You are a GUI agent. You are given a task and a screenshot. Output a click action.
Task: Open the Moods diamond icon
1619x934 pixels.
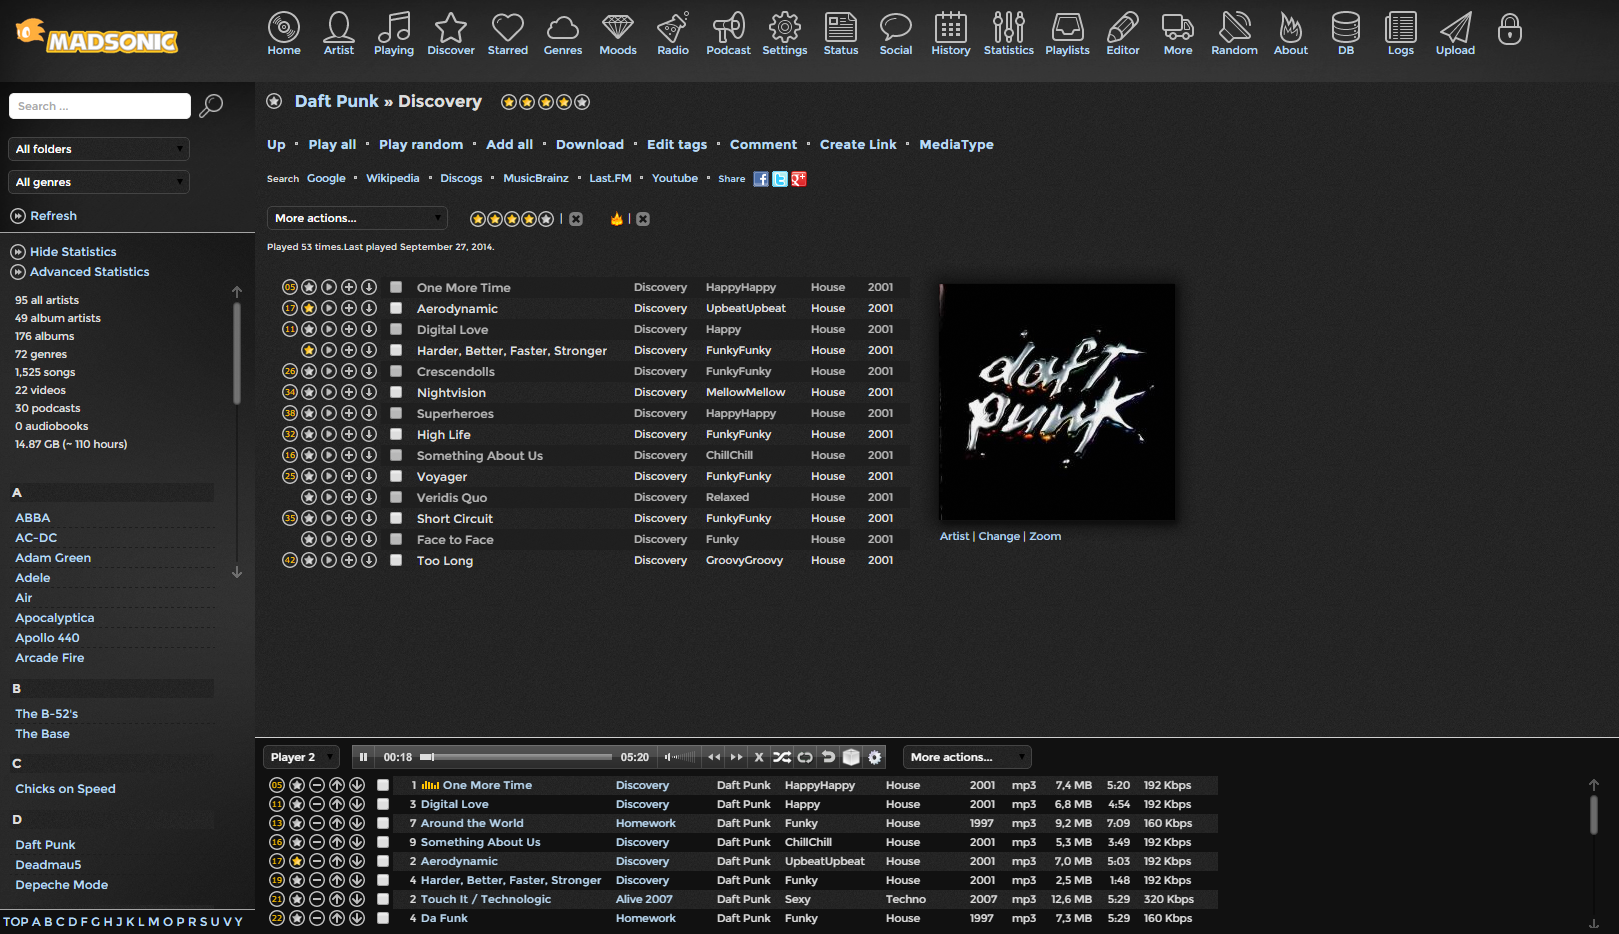pos(618,27)
